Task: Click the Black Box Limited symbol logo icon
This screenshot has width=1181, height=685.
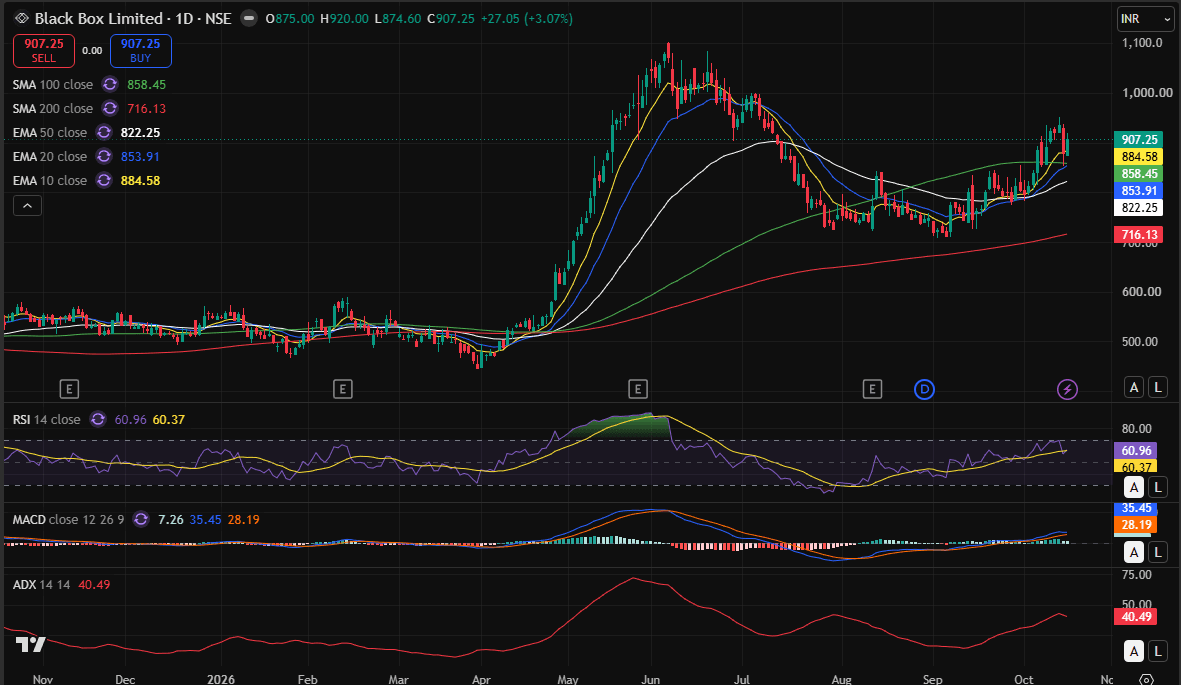Action: tap(22, 18)
